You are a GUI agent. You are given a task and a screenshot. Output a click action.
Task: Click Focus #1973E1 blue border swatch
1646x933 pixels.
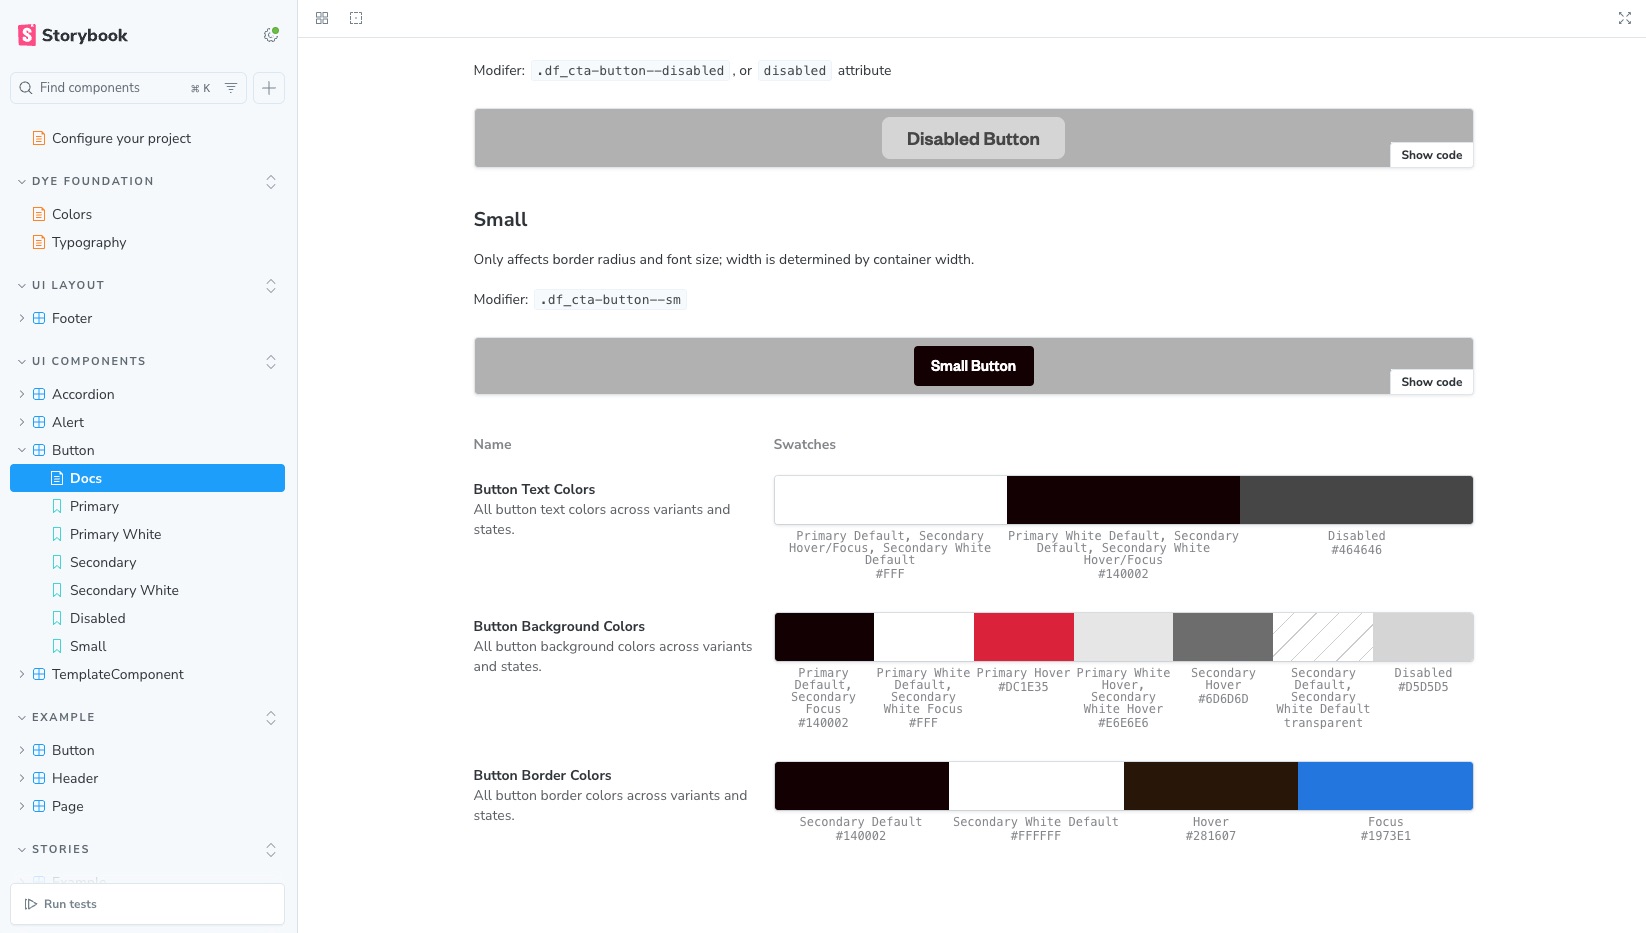click(1385, 786)
